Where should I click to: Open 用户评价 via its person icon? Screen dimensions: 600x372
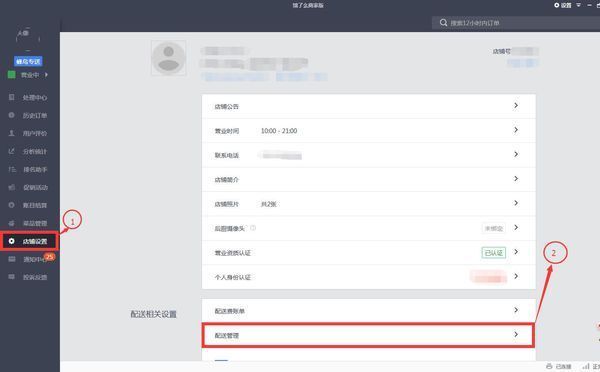pos(11,133)
